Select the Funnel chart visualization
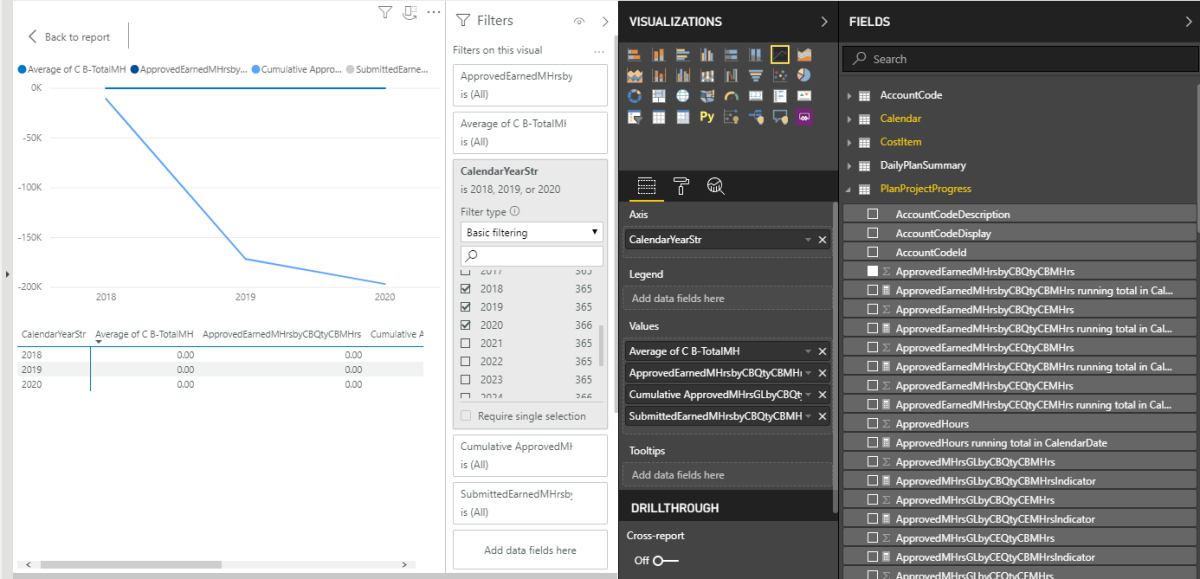The width and height of the screenshot is (1200, 579). (756, 75)
